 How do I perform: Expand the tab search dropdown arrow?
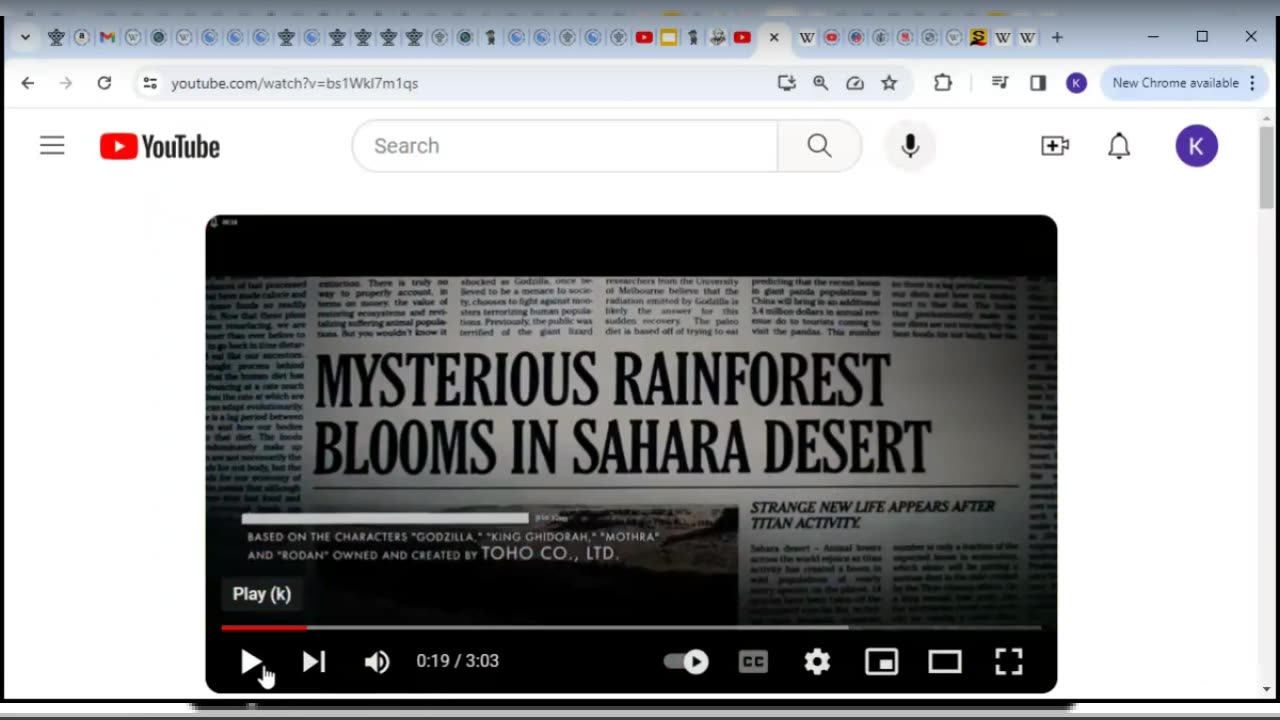coord(25,37)
